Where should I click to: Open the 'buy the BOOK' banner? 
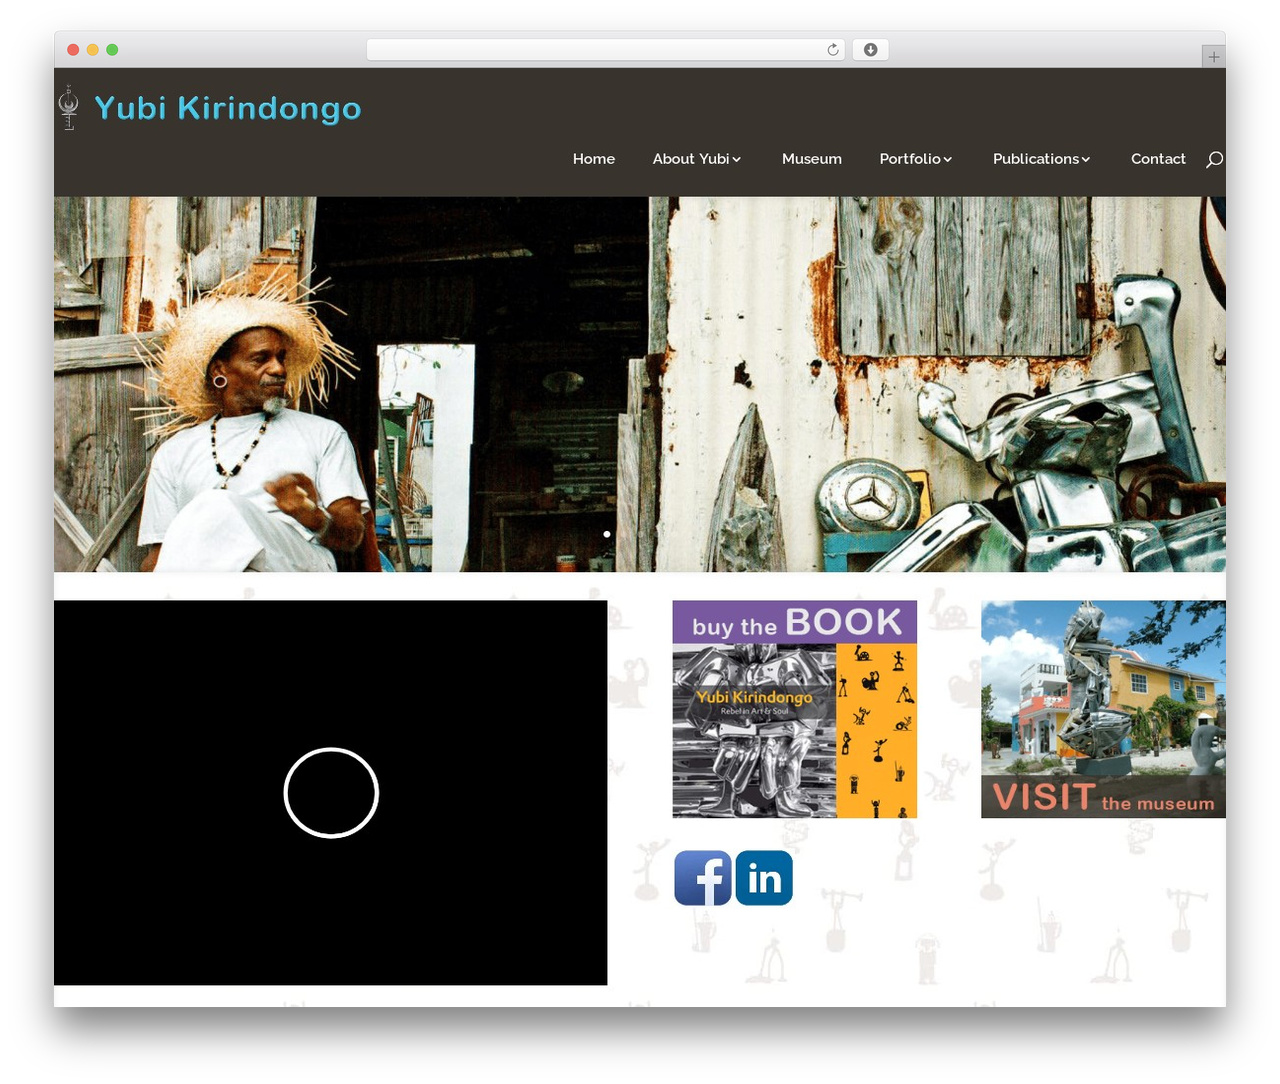pyautogui.click(x=794, y=709)
